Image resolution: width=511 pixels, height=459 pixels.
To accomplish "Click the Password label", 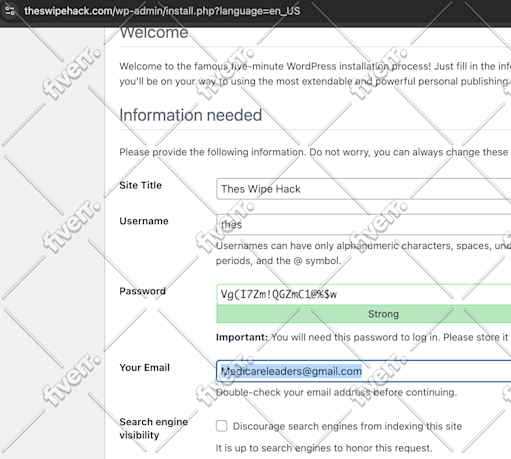I will tap(142, 291).
